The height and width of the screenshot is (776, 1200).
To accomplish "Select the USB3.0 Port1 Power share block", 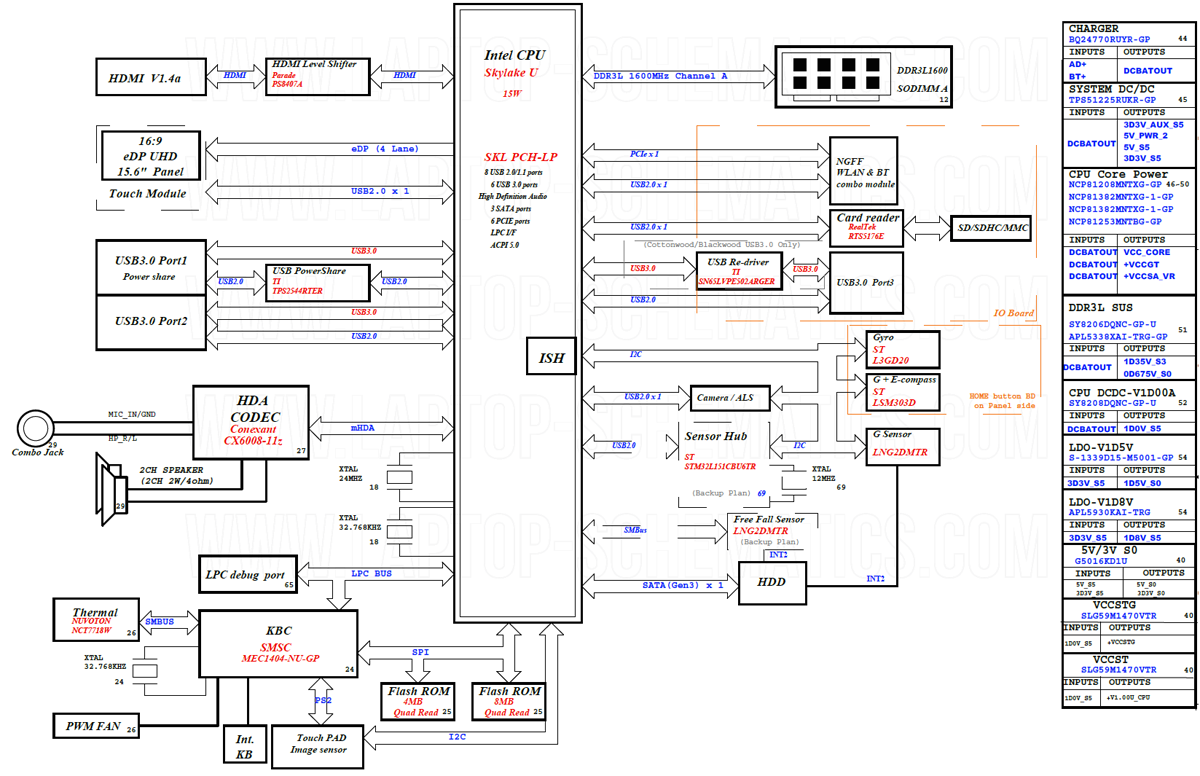I will (x=150, y=267).
